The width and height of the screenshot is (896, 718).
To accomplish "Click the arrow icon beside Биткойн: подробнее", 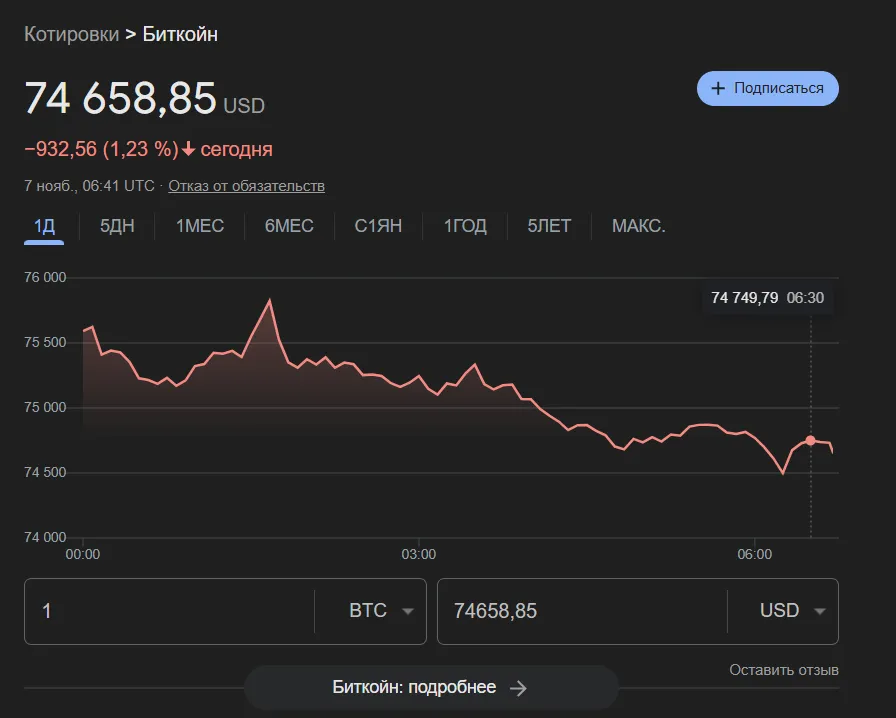I will point(518,687).
